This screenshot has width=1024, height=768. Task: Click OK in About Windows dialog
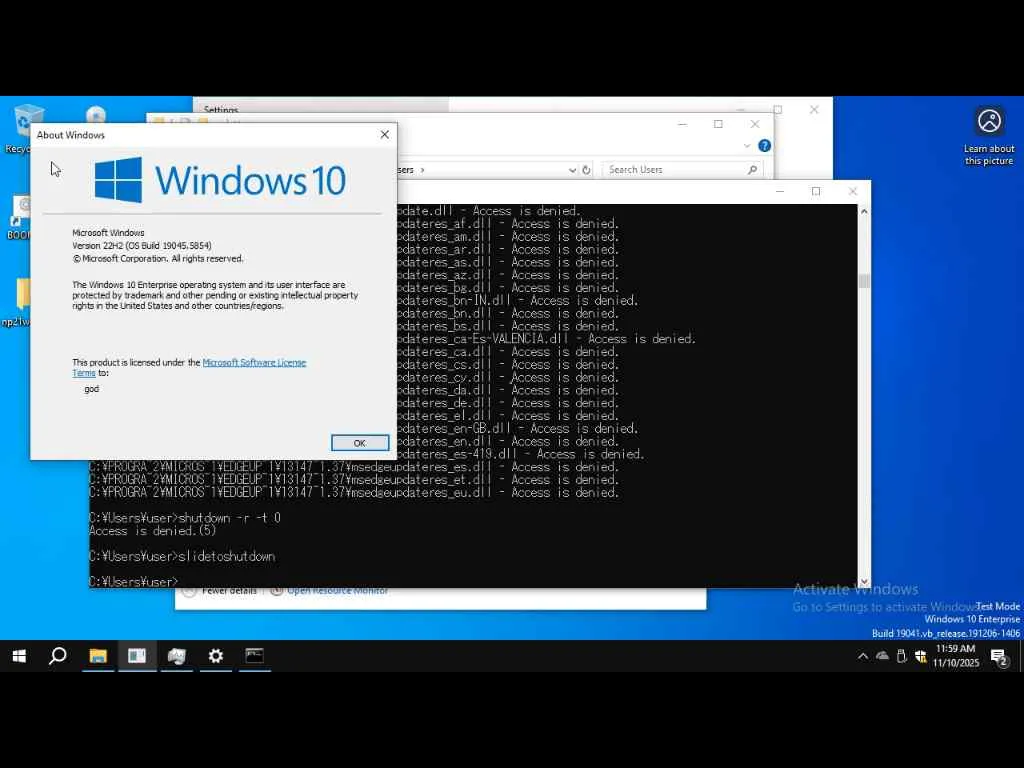(360, 443)
